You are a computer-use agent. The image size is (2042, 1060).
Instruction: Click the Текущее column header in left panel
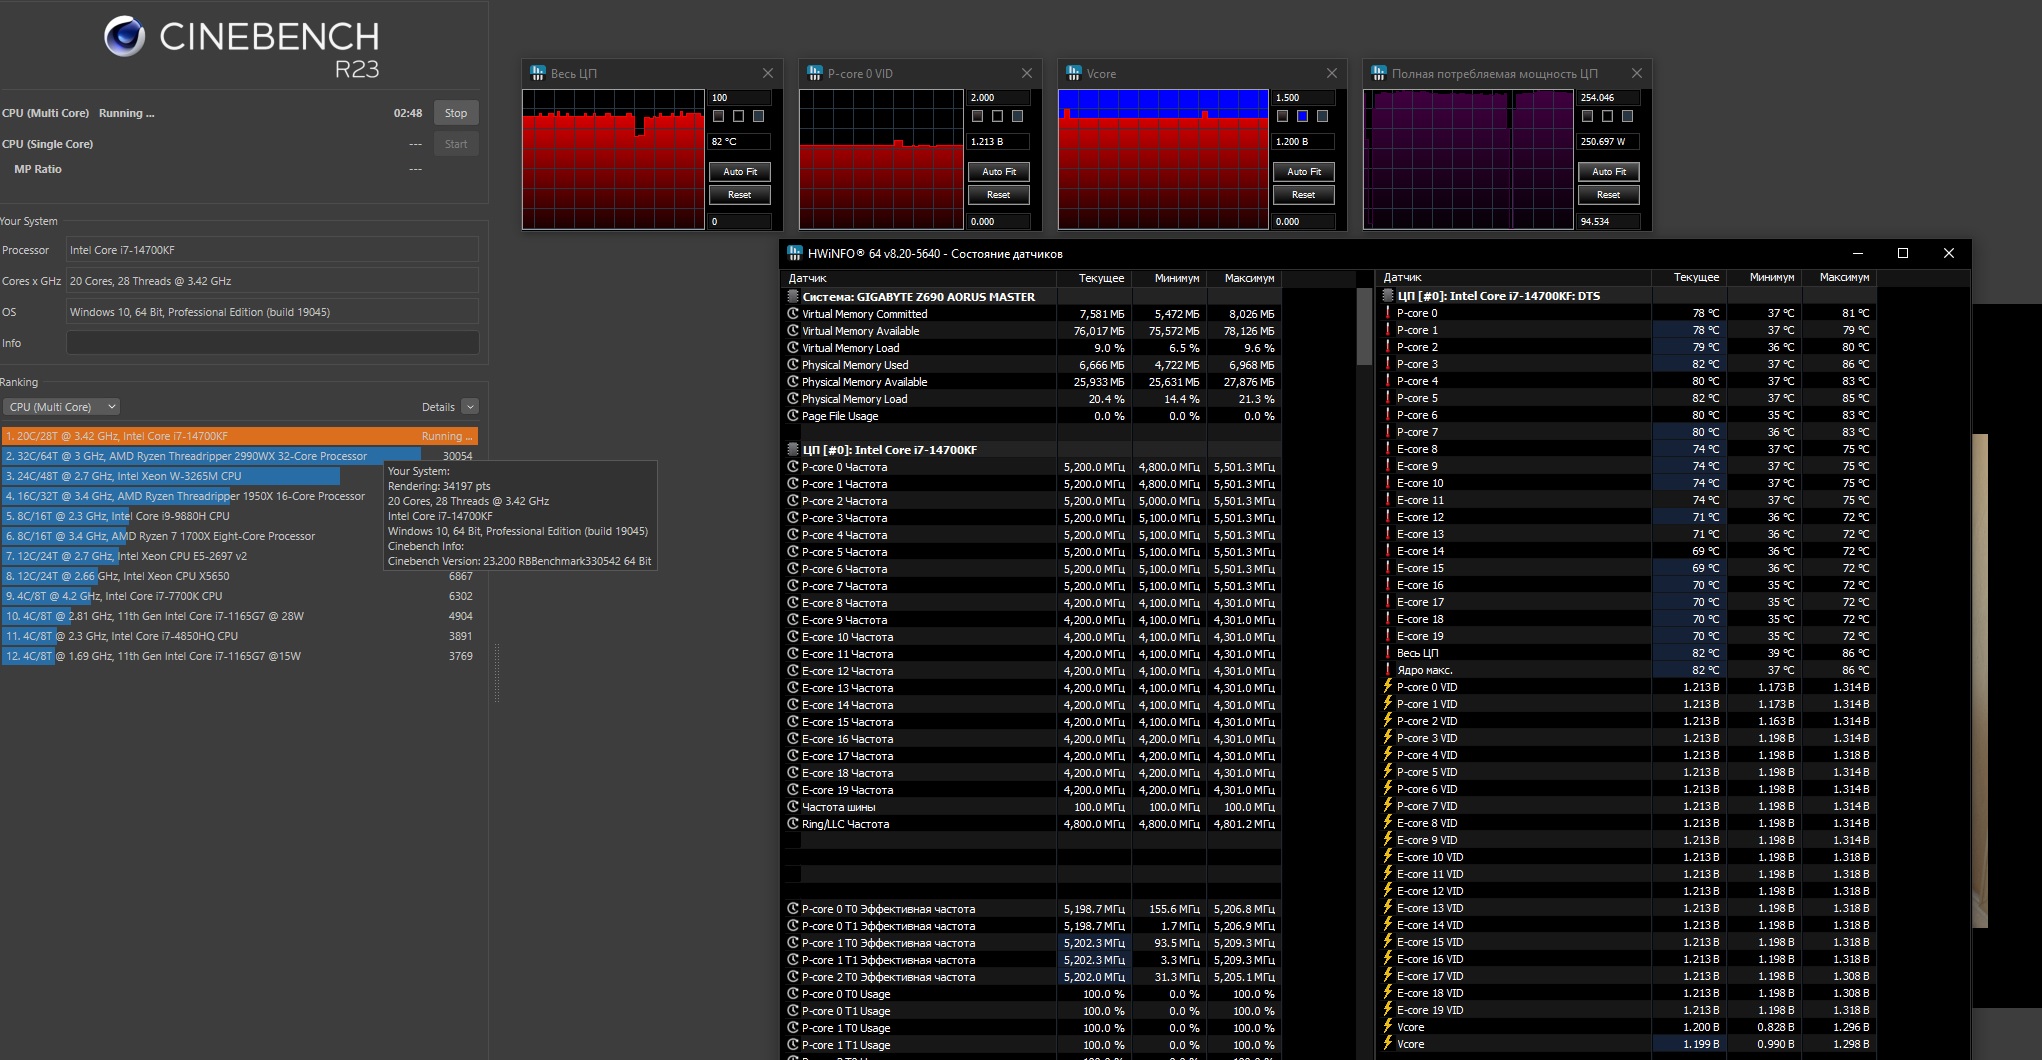point(1094,278)
